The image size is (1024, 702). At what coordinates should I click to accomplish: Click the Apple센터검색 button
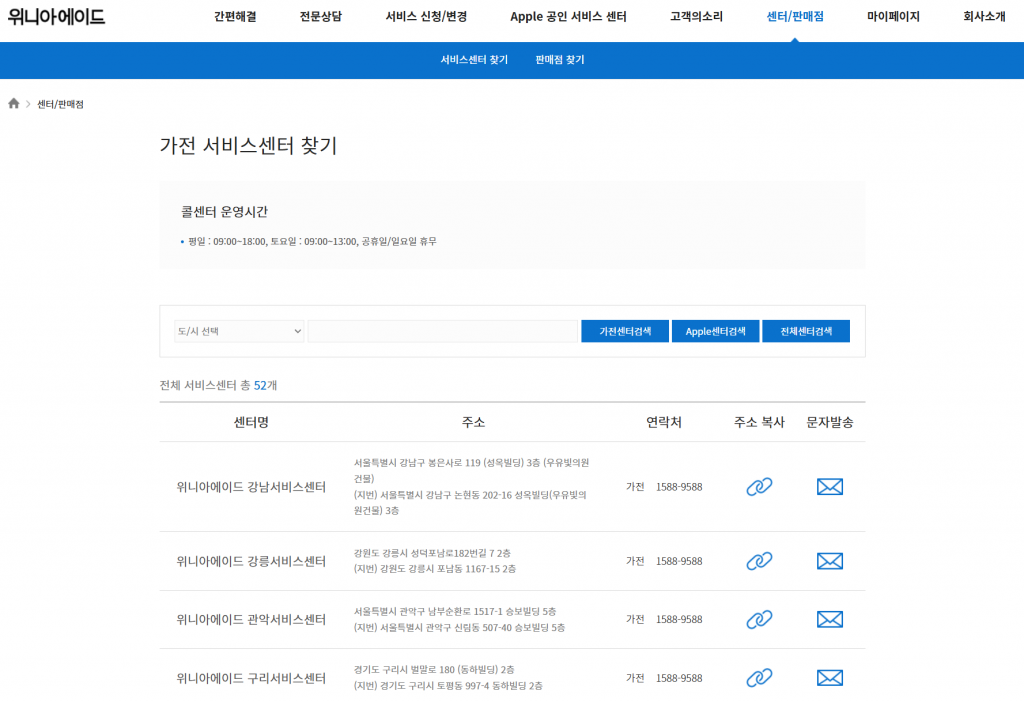715,330
